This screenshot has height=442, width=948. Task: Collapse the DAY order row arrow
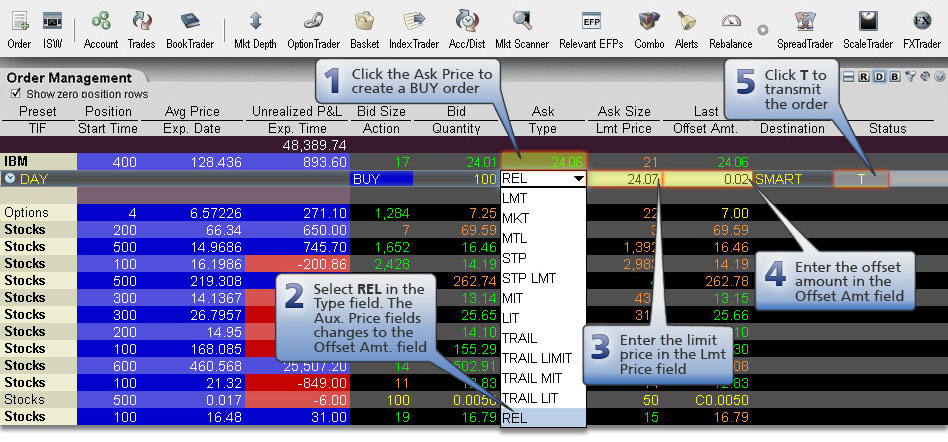(10, 179)
